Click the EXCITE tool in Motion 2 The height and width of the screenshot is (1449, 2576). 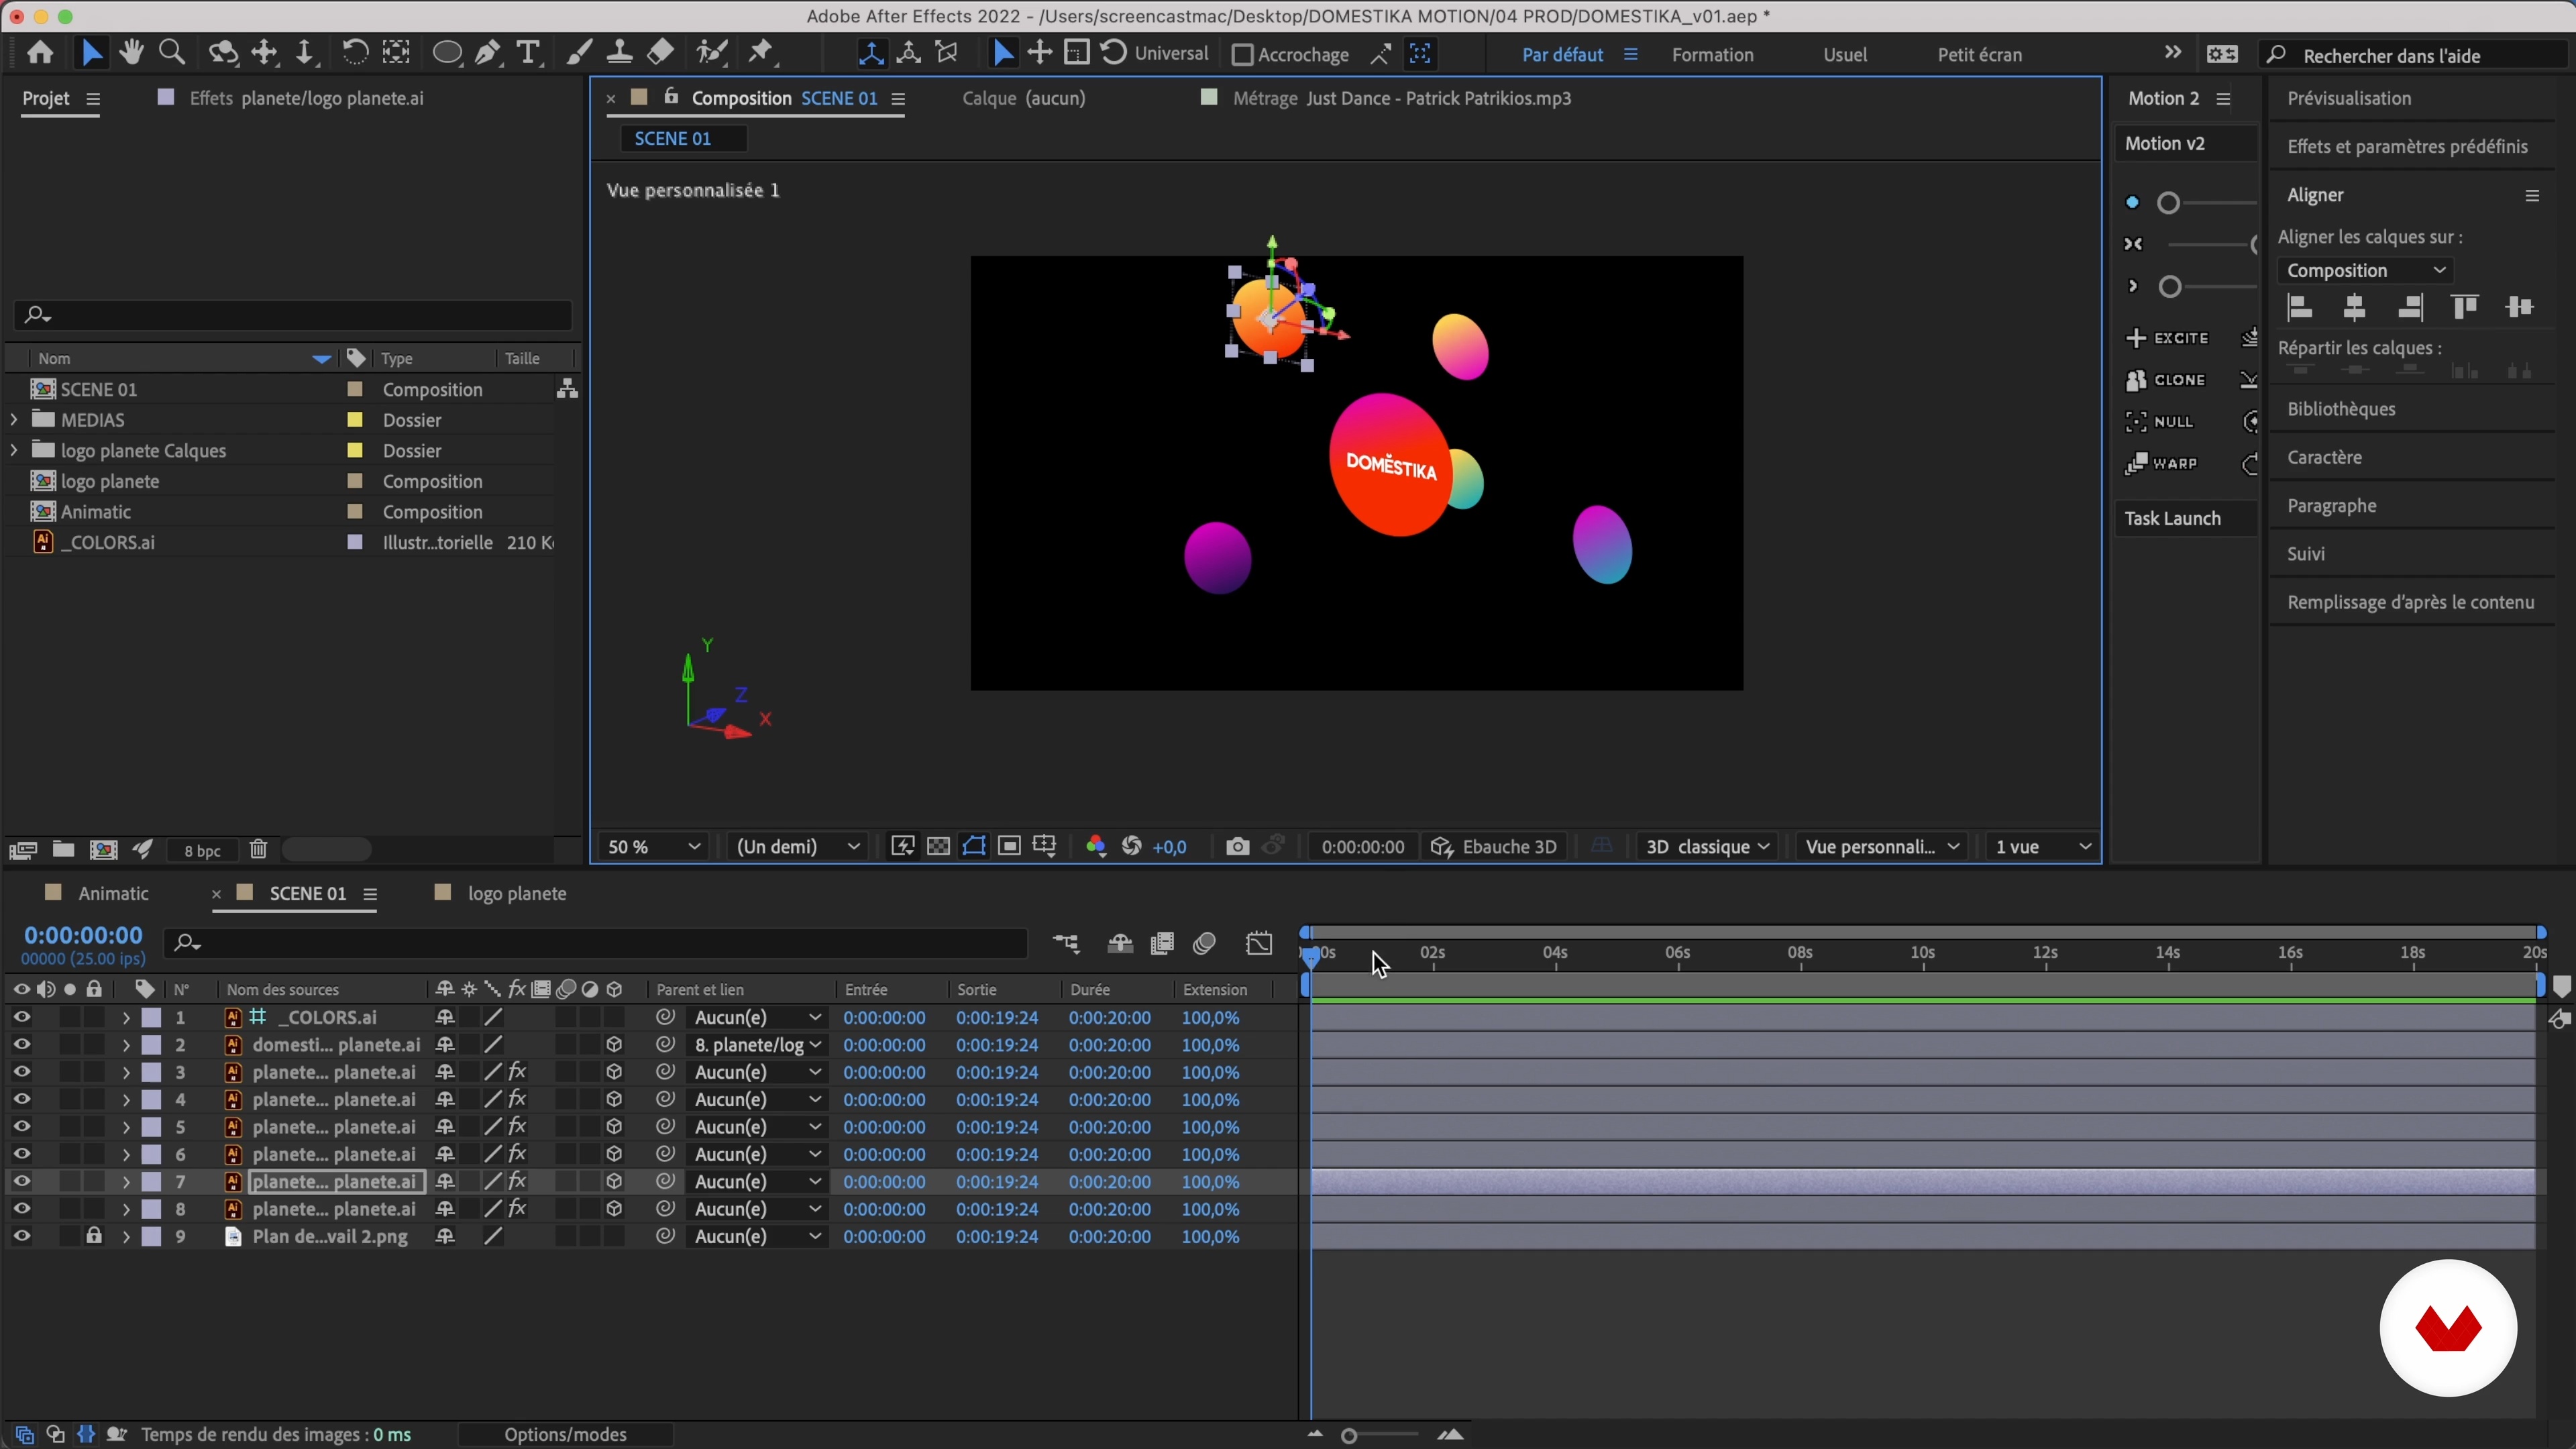point(2167,338)
